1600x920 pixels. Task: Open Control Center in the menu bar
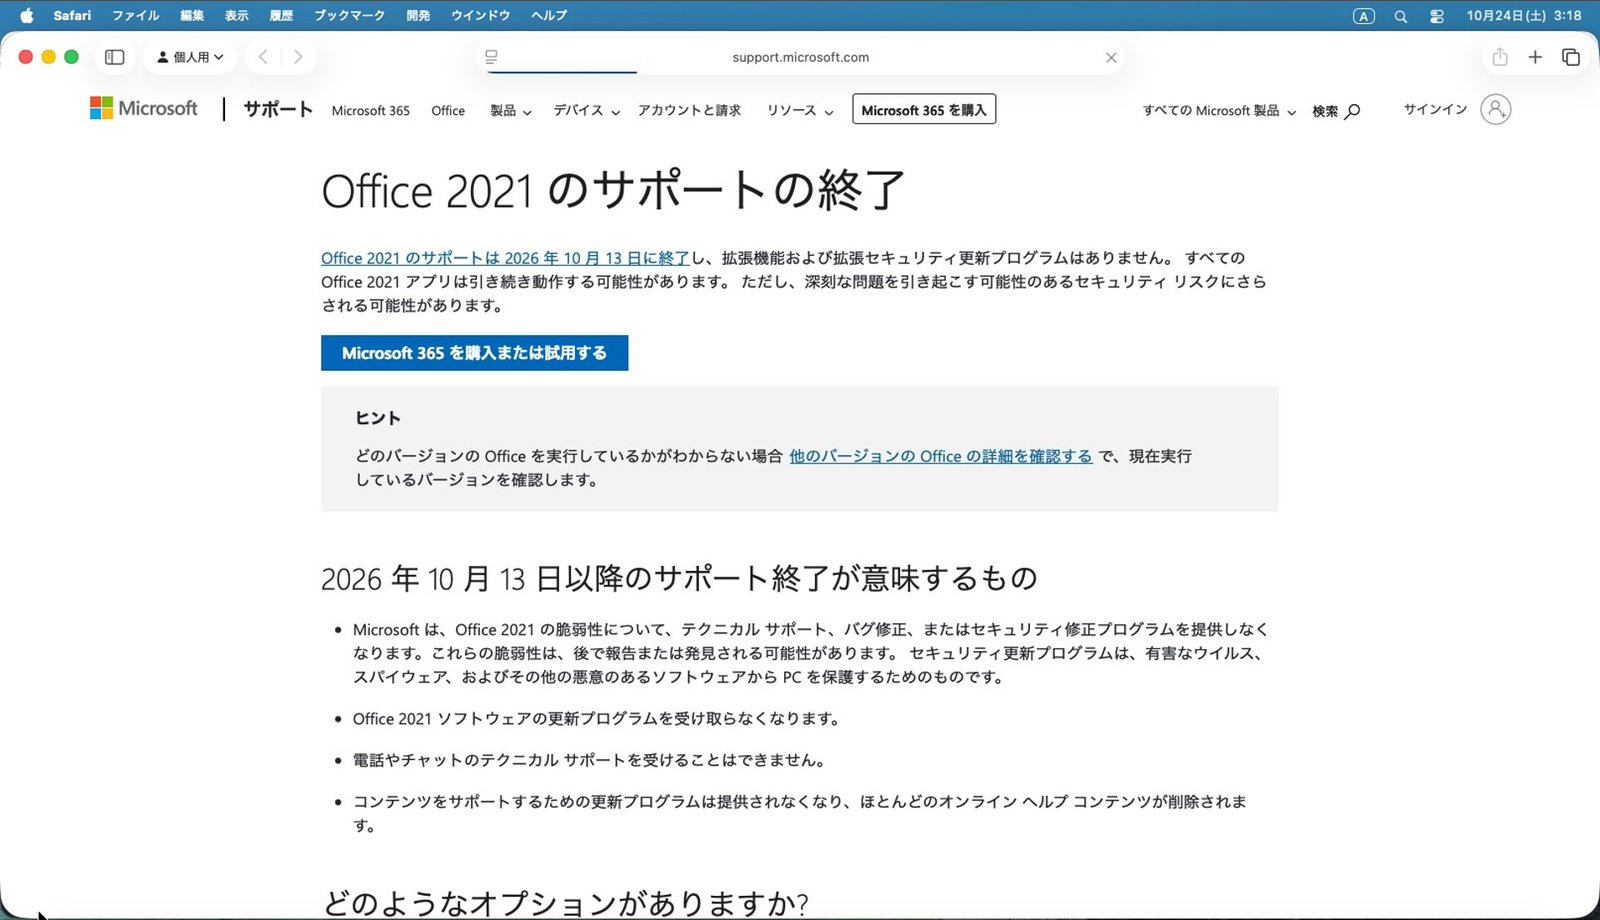[1437, 16]
